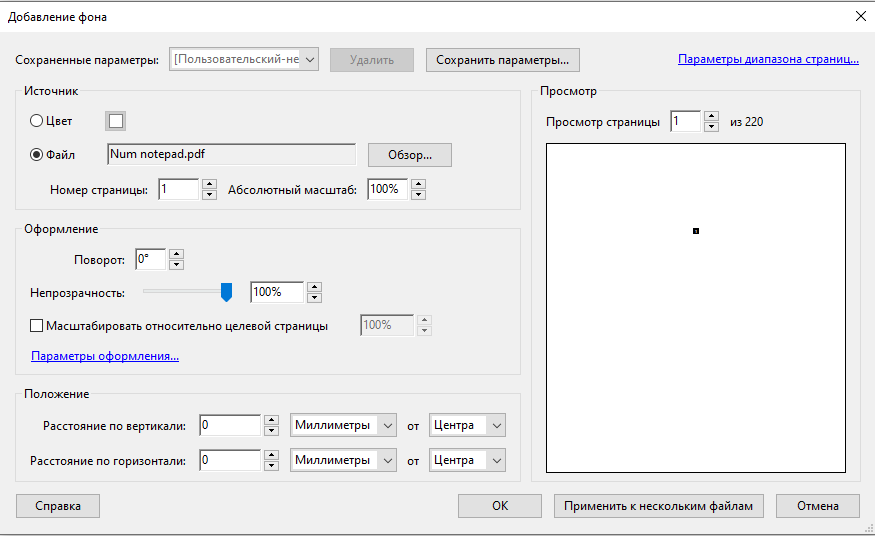
Task: Increase Непрозрачность with up arrow
Action: pyautogui.click(x=314, y=287)
